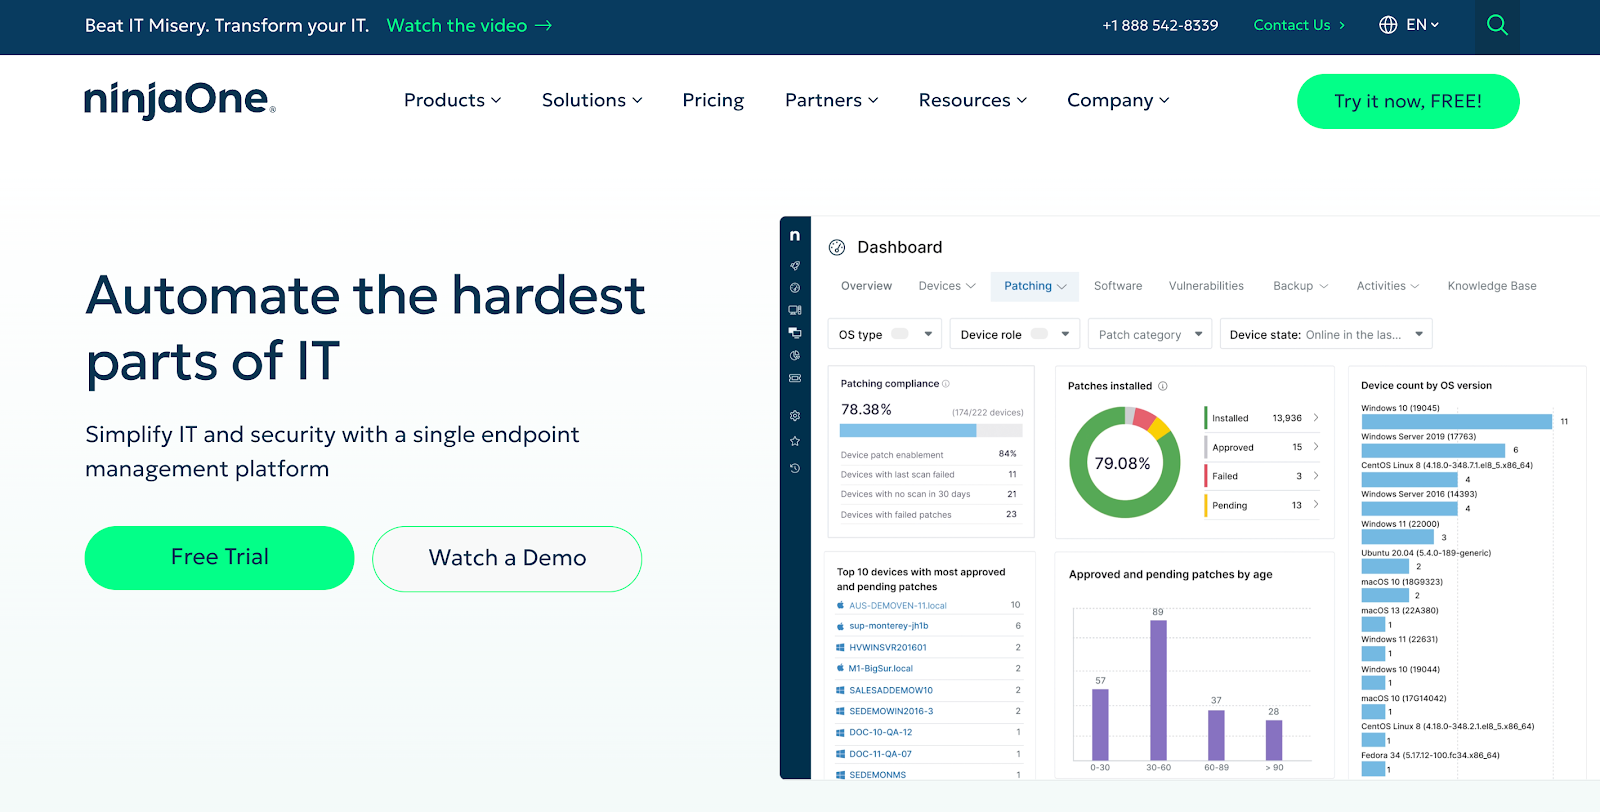
Task: Open the OS type dropdown arrow
Action: (x=928, y=334)
